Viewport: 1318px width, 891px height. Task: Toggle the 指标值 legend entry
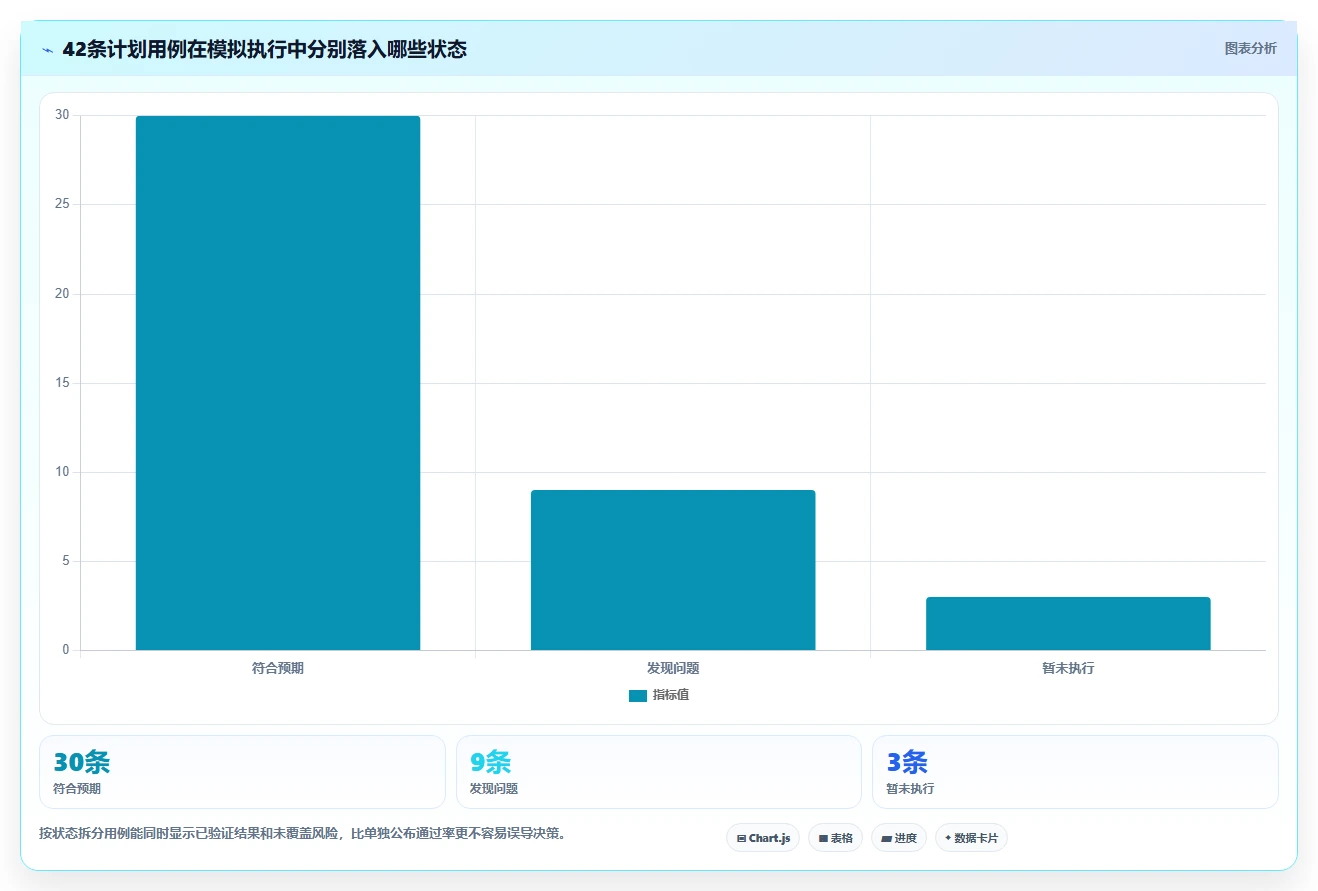[659, 695]
